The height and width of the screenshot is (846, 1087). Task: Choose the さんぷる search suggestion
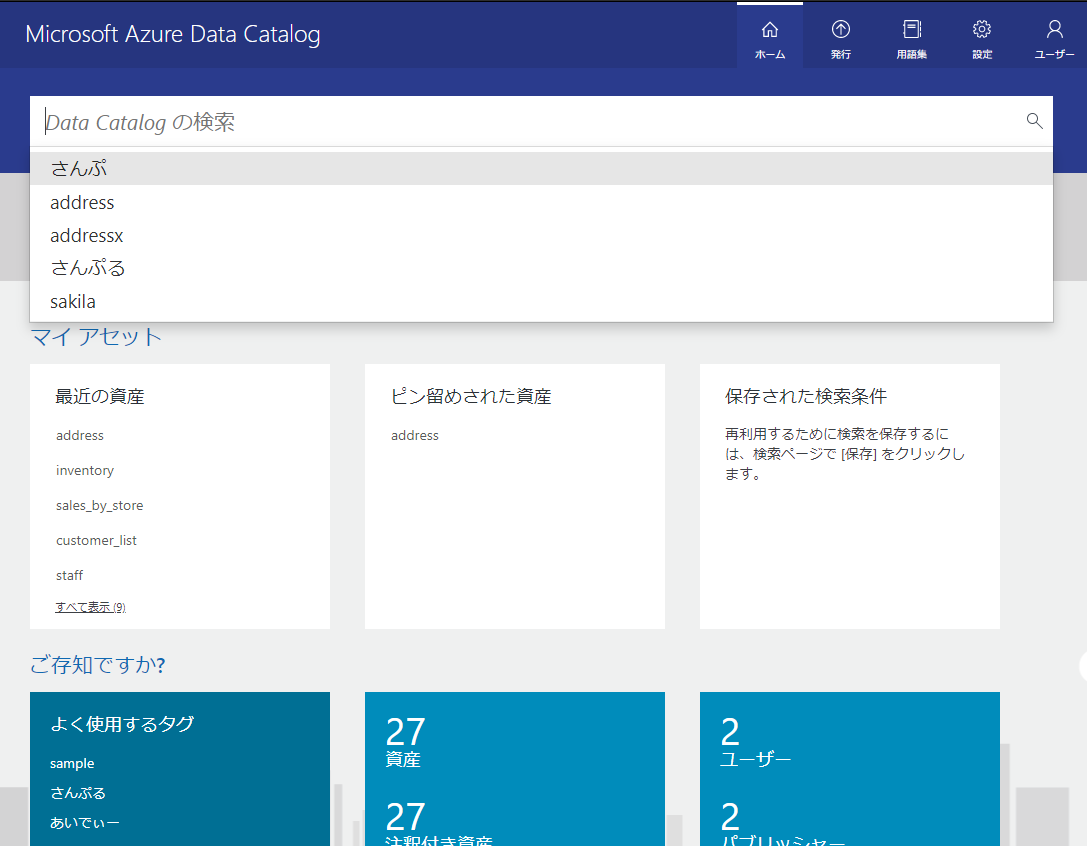click(541, 268)
